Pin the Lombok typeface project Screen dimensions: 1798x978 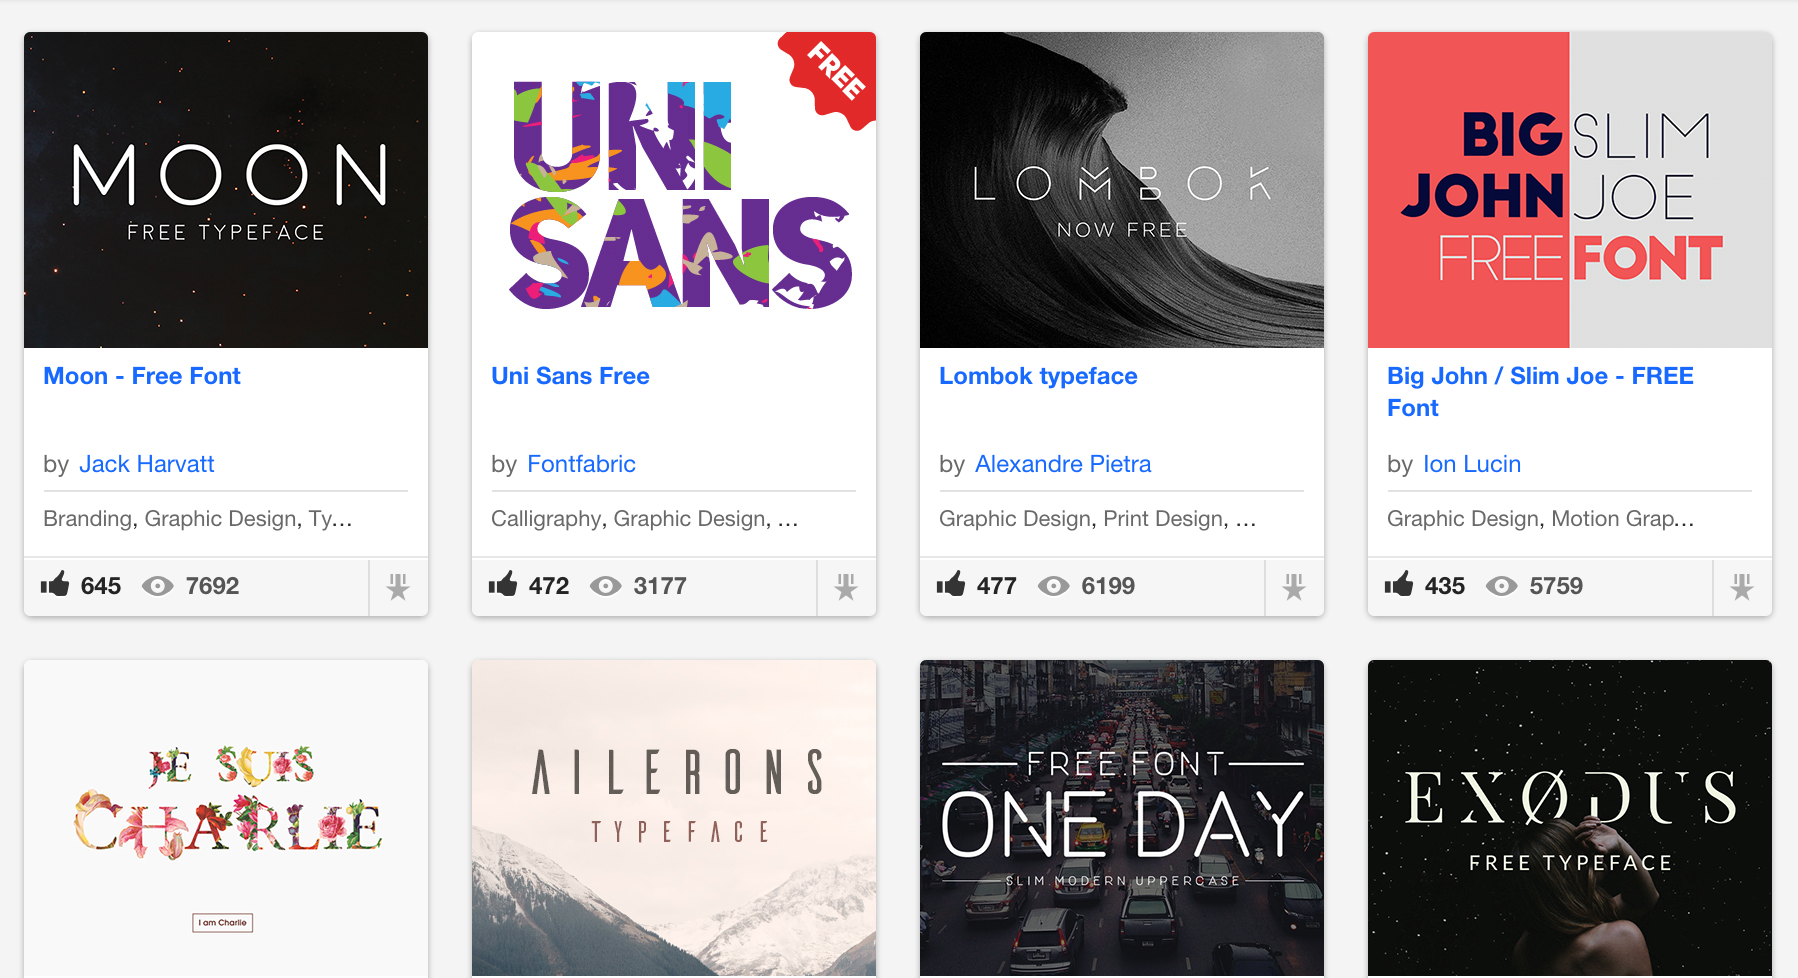[1294, 587]
